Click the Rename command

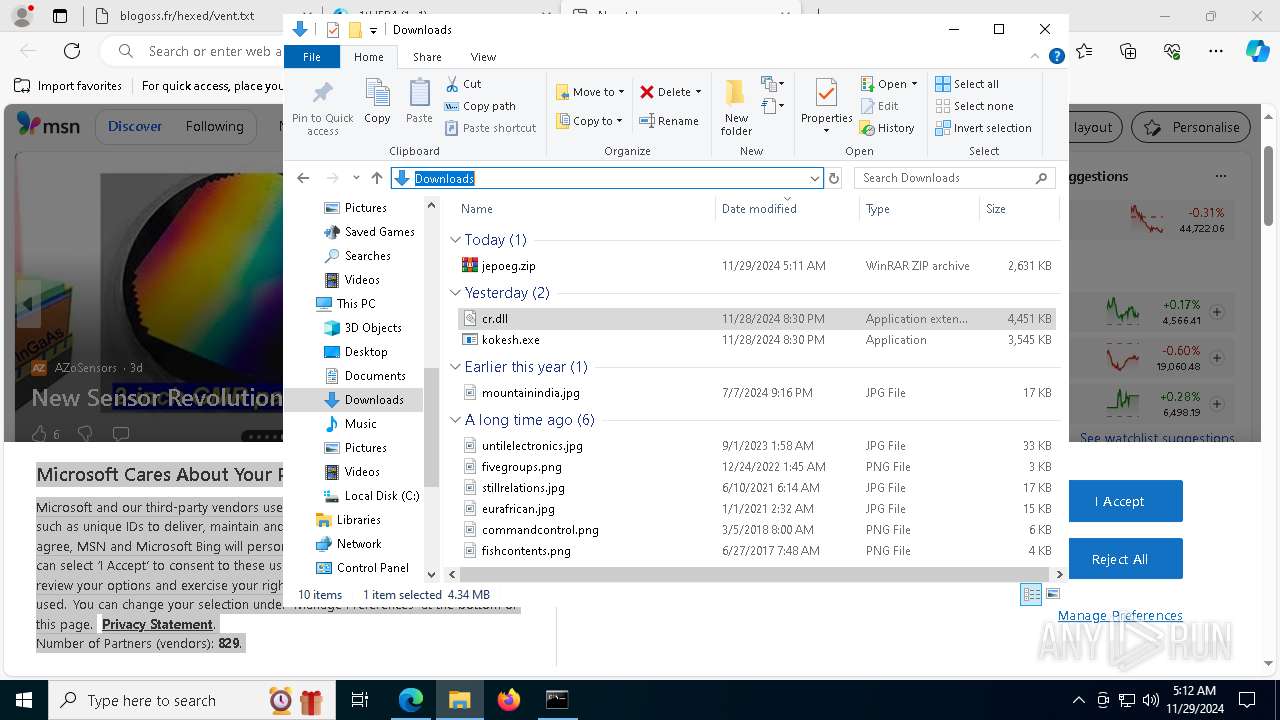click(x=669, y=121)
